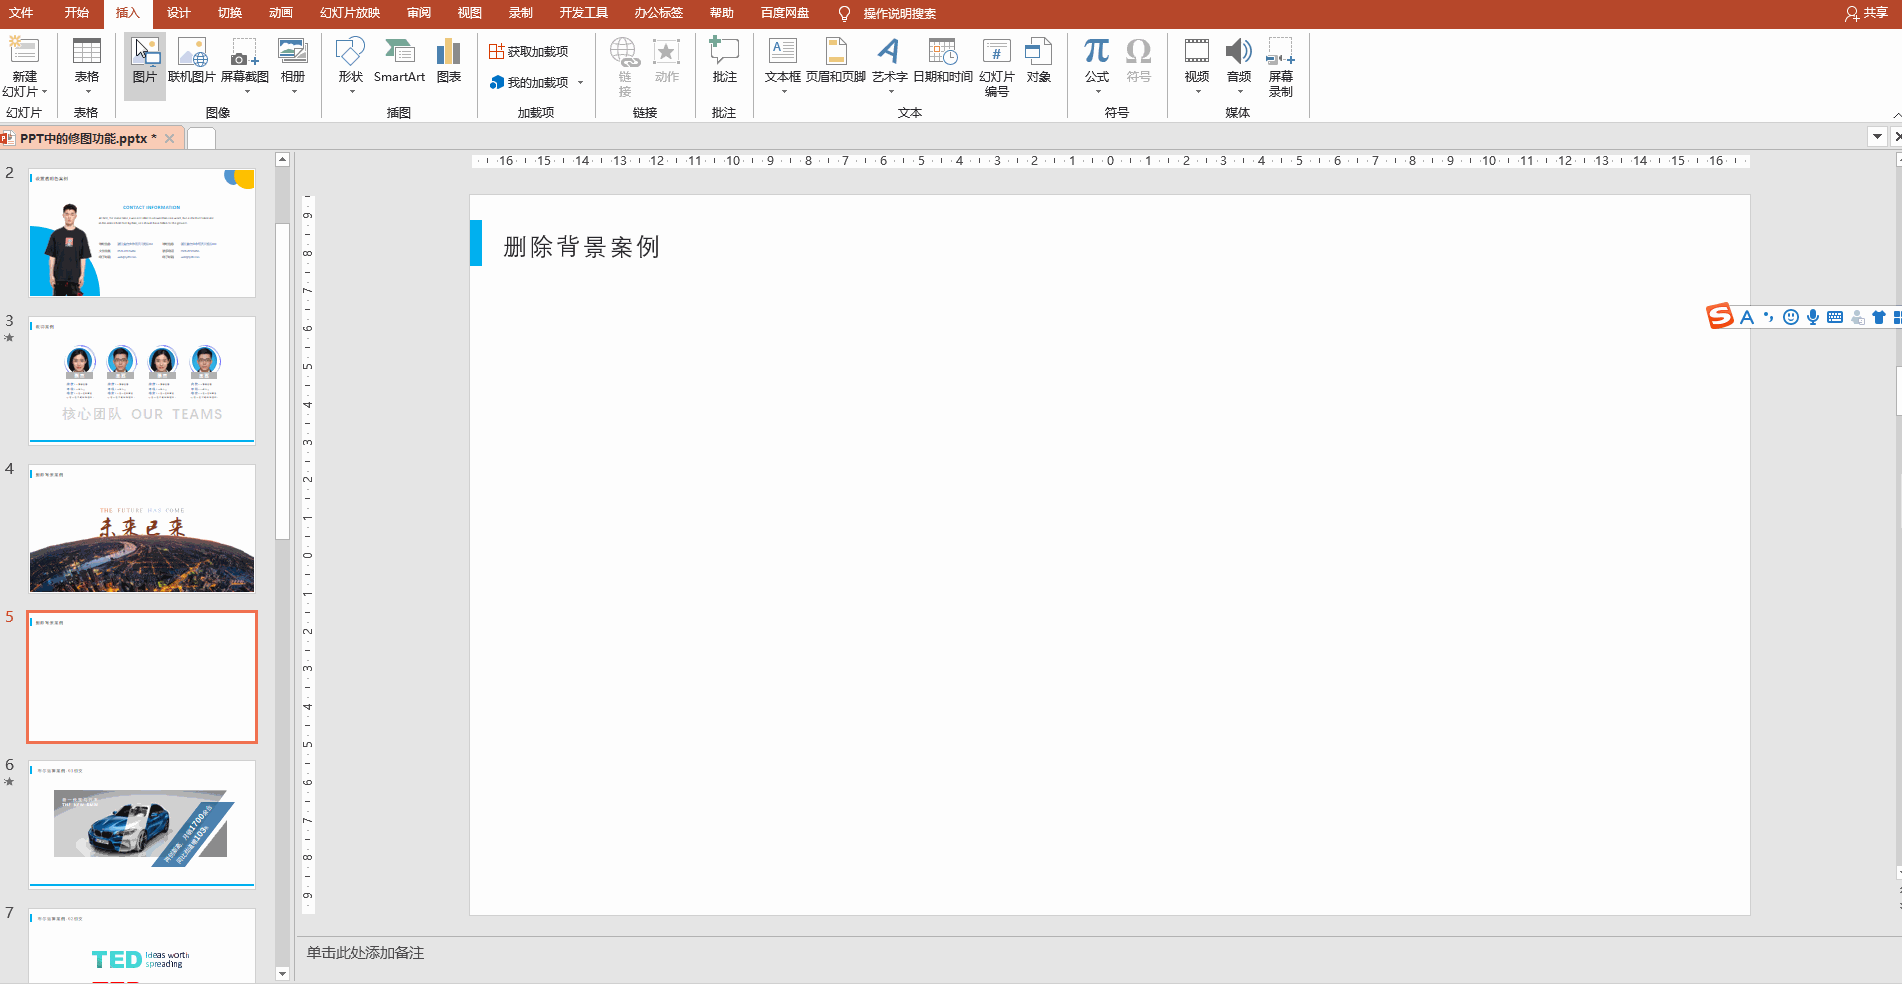Screen dimensions: 1902x984
Task: Select slide 4 thumbnail with city image
Action: coord(142,529)
